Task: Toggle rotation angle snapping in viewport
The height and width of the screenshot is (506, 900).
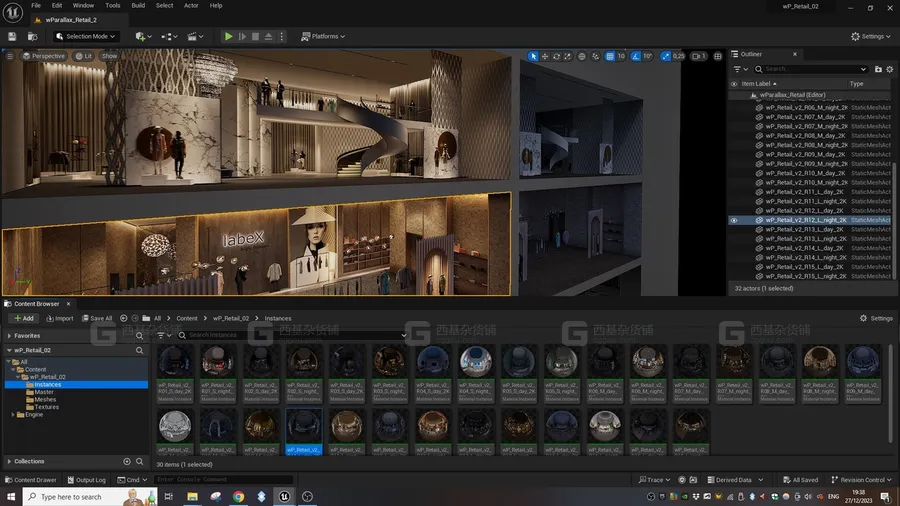Action: pyautogui.click(x=635, y=56)
